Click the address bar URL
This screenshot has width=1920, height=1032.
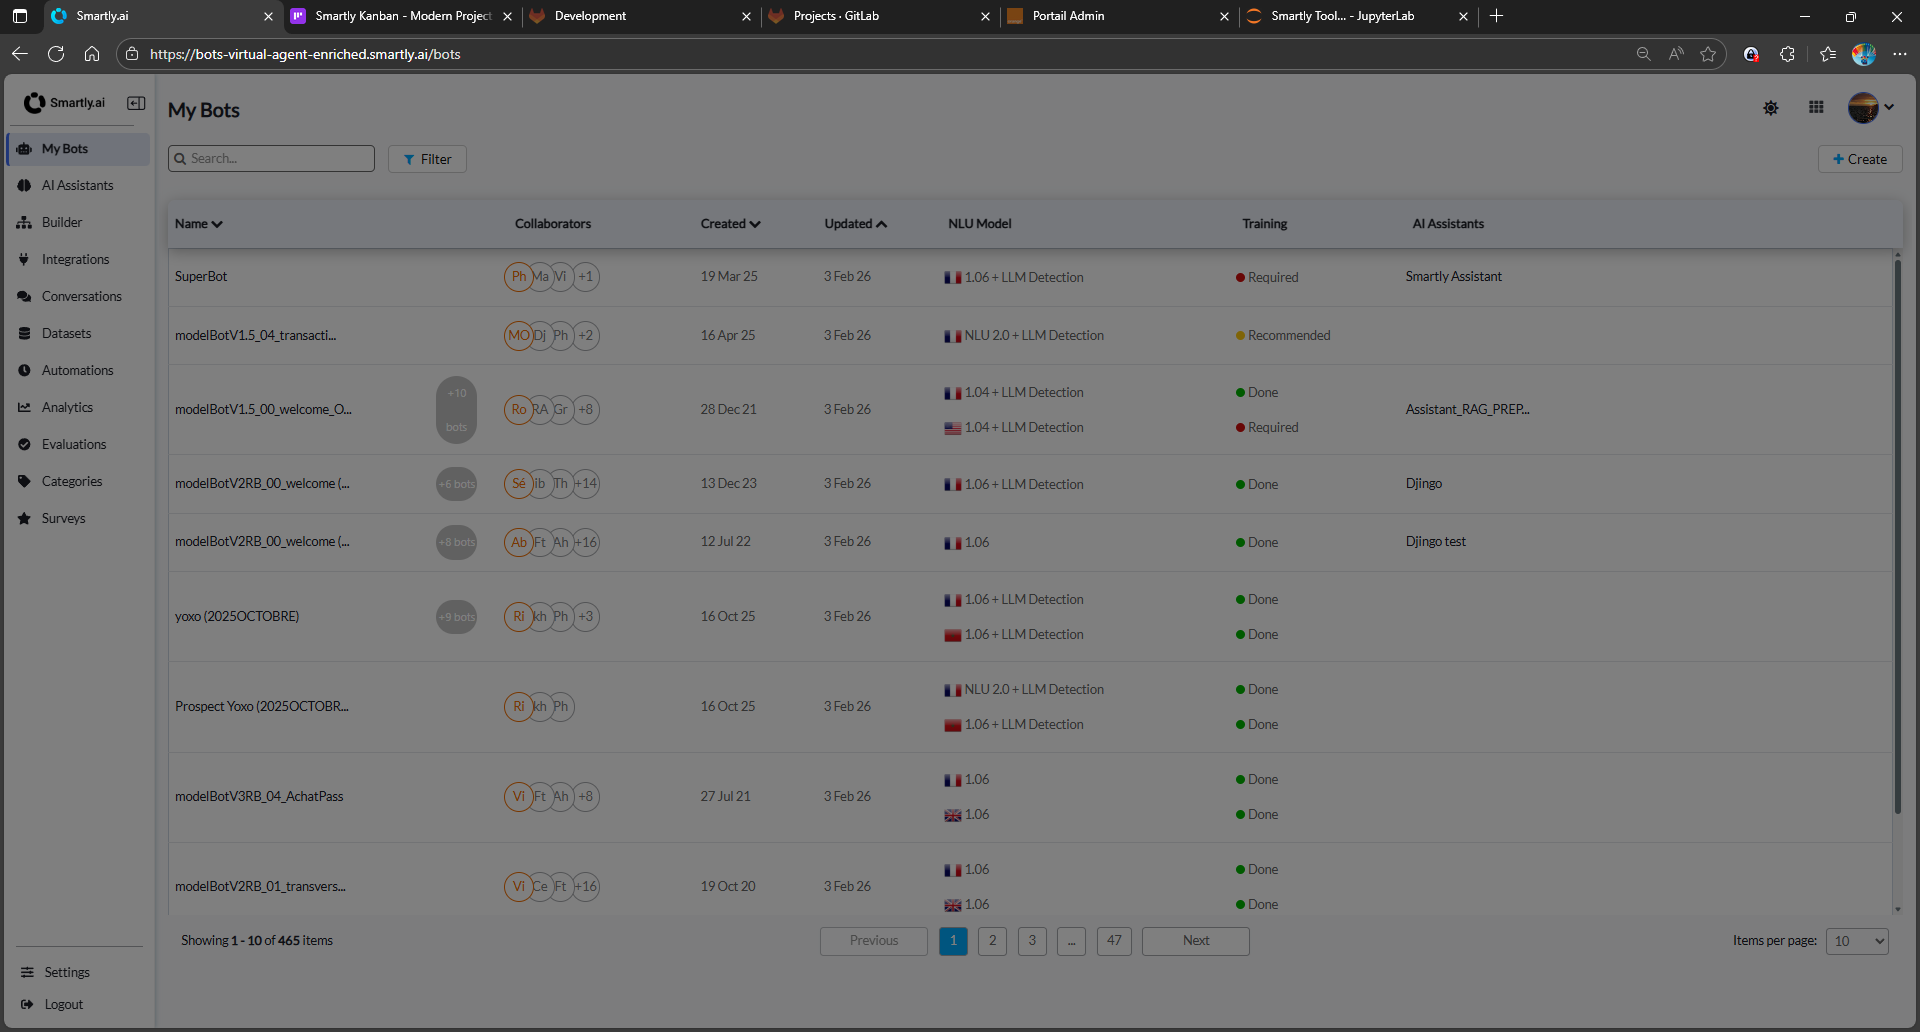[x=305, y=54]
